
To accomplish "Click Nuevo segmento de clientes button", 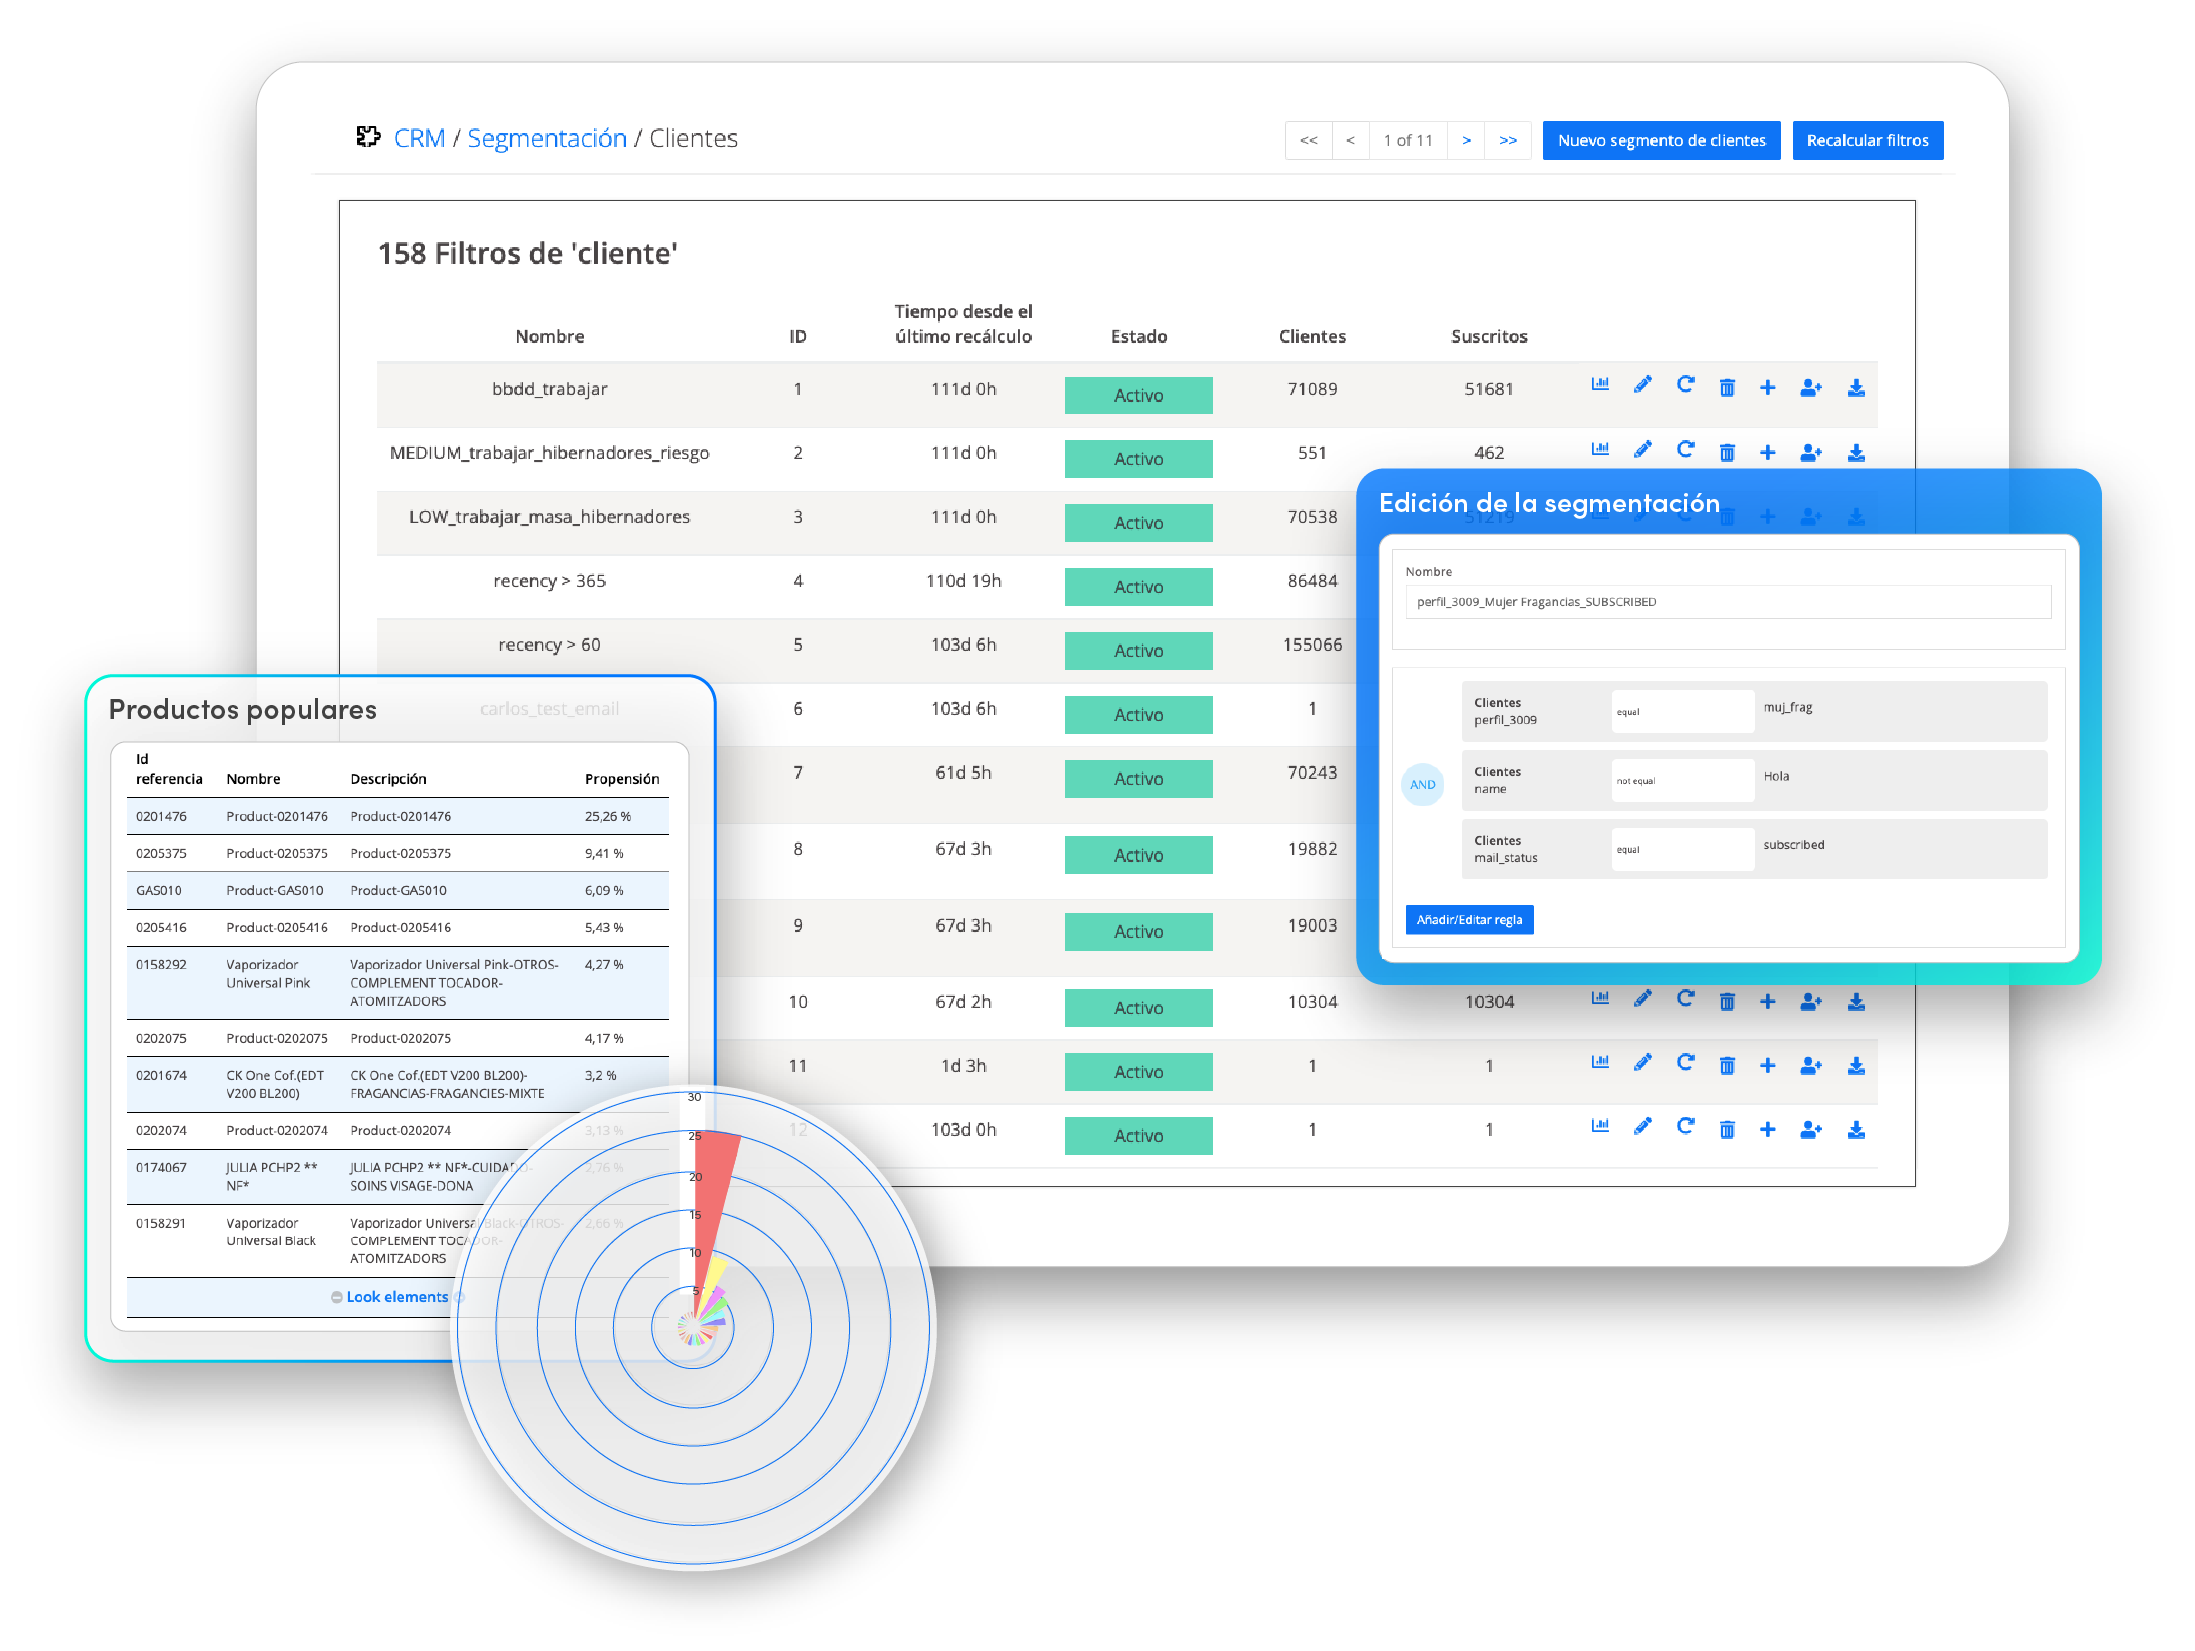I will (1661, 140).
